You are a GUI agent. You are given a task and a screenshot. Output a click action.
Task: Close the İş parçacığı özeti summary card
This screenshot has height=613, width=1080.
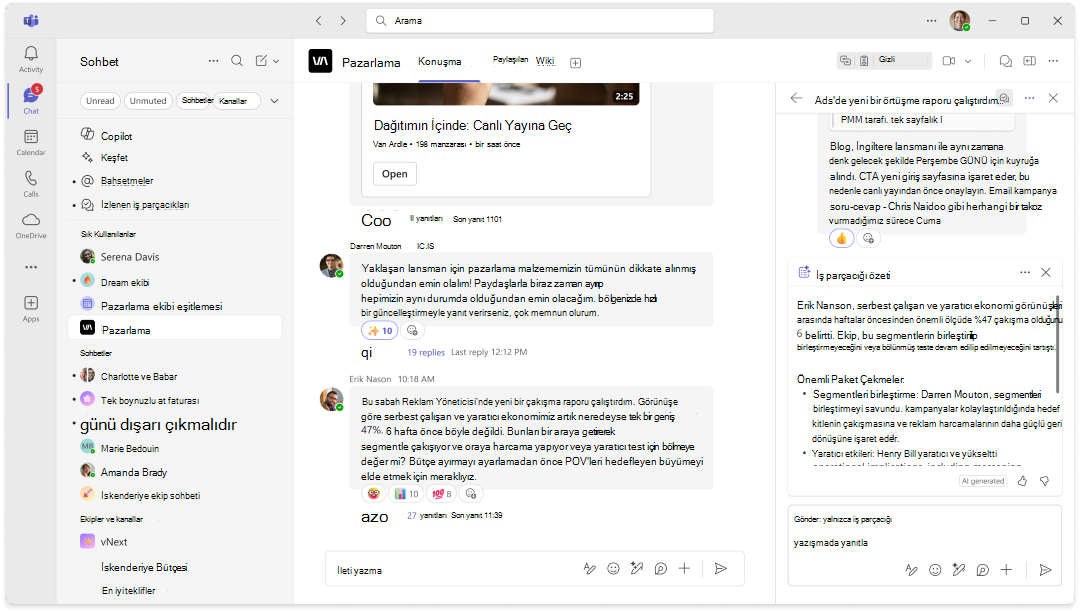click(x=1046, y=273)
